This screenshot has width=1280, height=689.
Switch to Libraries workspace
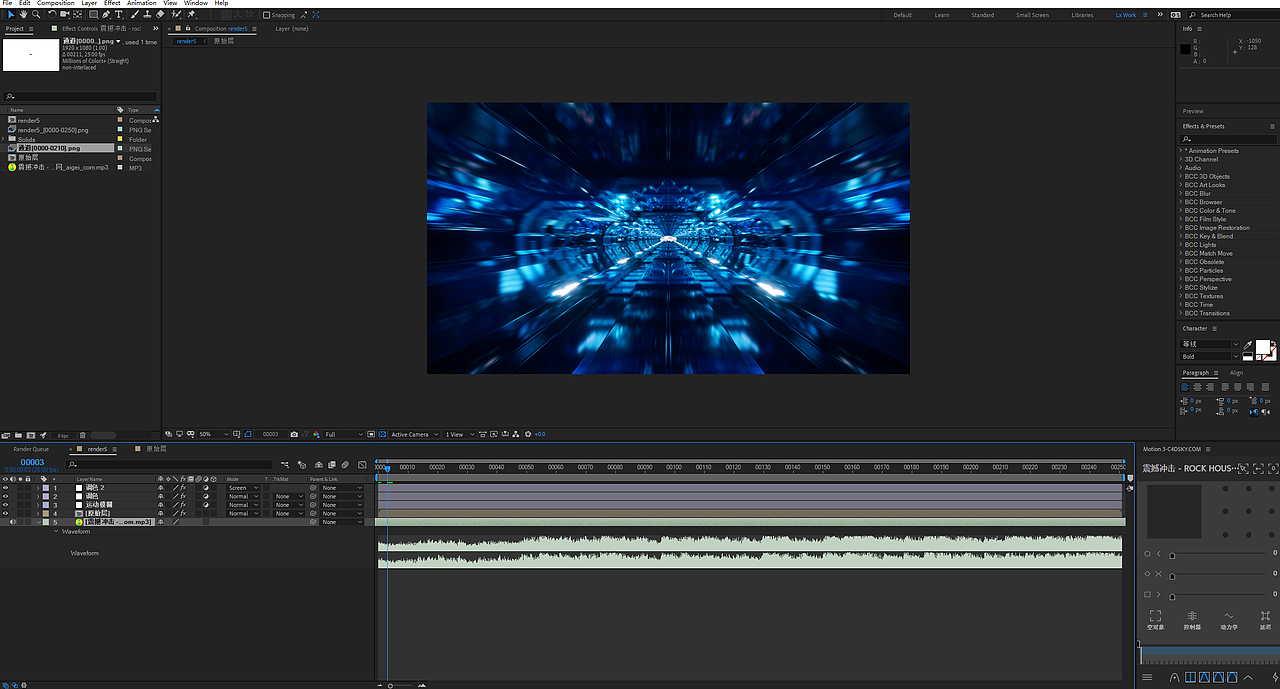[x=1082, y=15]
